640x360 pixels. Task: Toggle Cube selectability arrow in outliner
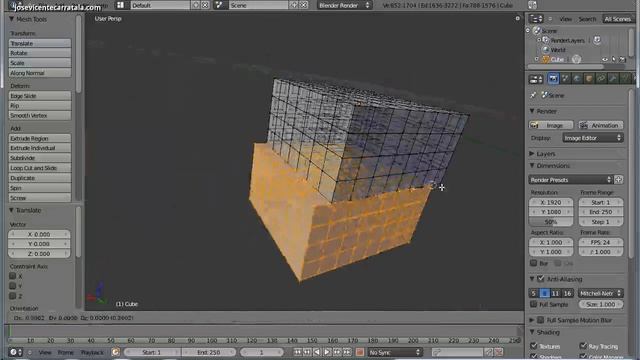point(613,60)
